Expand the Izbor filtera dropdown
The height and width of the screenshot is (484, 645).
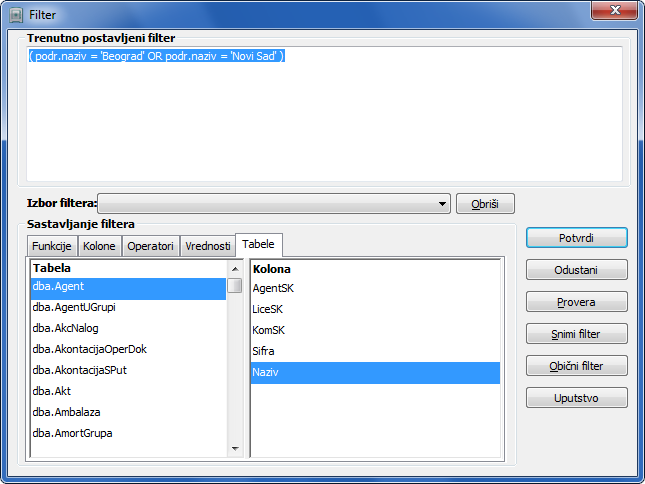pos(442,204)
